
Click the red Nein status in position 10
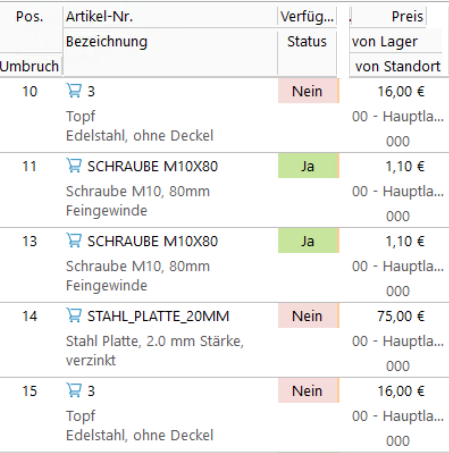click(308, 91)
